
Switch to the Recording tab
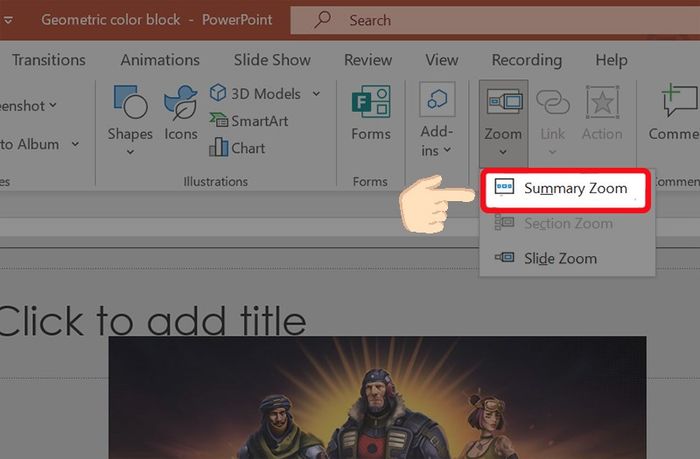point(527,60)
